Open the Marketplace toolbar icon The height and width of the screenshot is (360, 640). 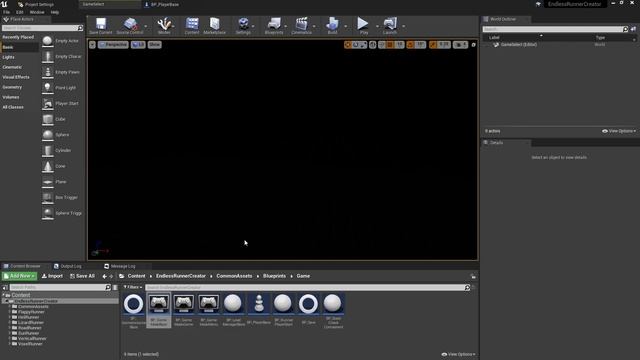[x=214, y=26]
